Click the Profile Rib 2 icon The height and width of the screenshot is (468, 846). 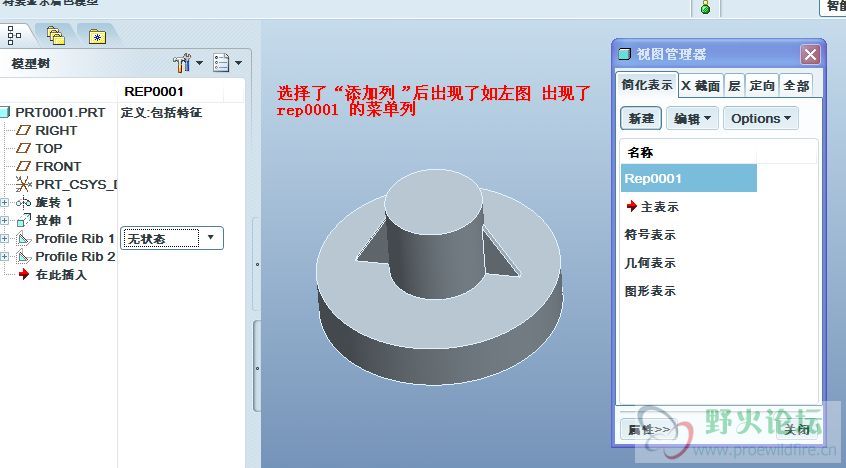point(23,256)
